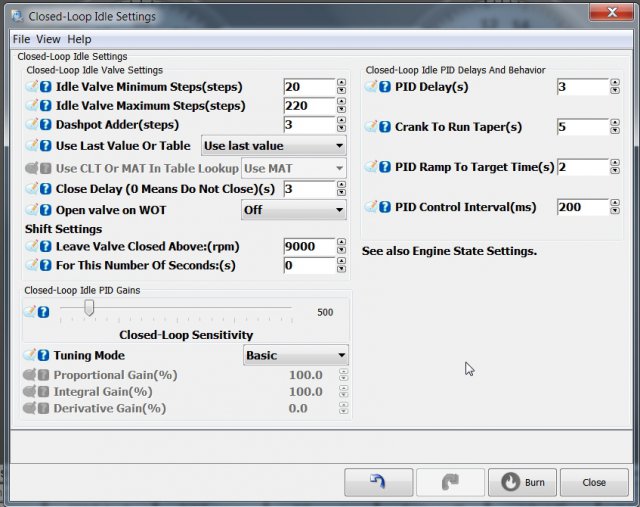The image size is (640, 507).
Task: Increment Leave Valve Closed Above rpm stepper
Action: (x=342, y=242)
